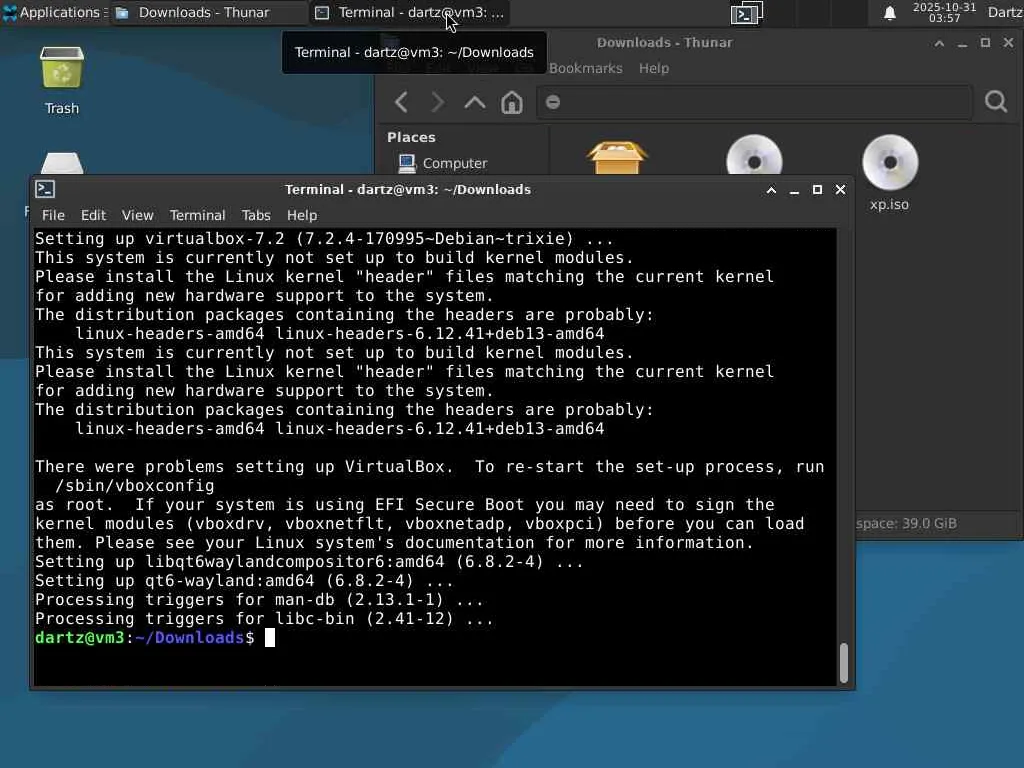Image resolution: width=1024 pixels, height=768 pixels.
Task: Click the /sbin/vboxconfig text in terminal
Action: [135, 485]
